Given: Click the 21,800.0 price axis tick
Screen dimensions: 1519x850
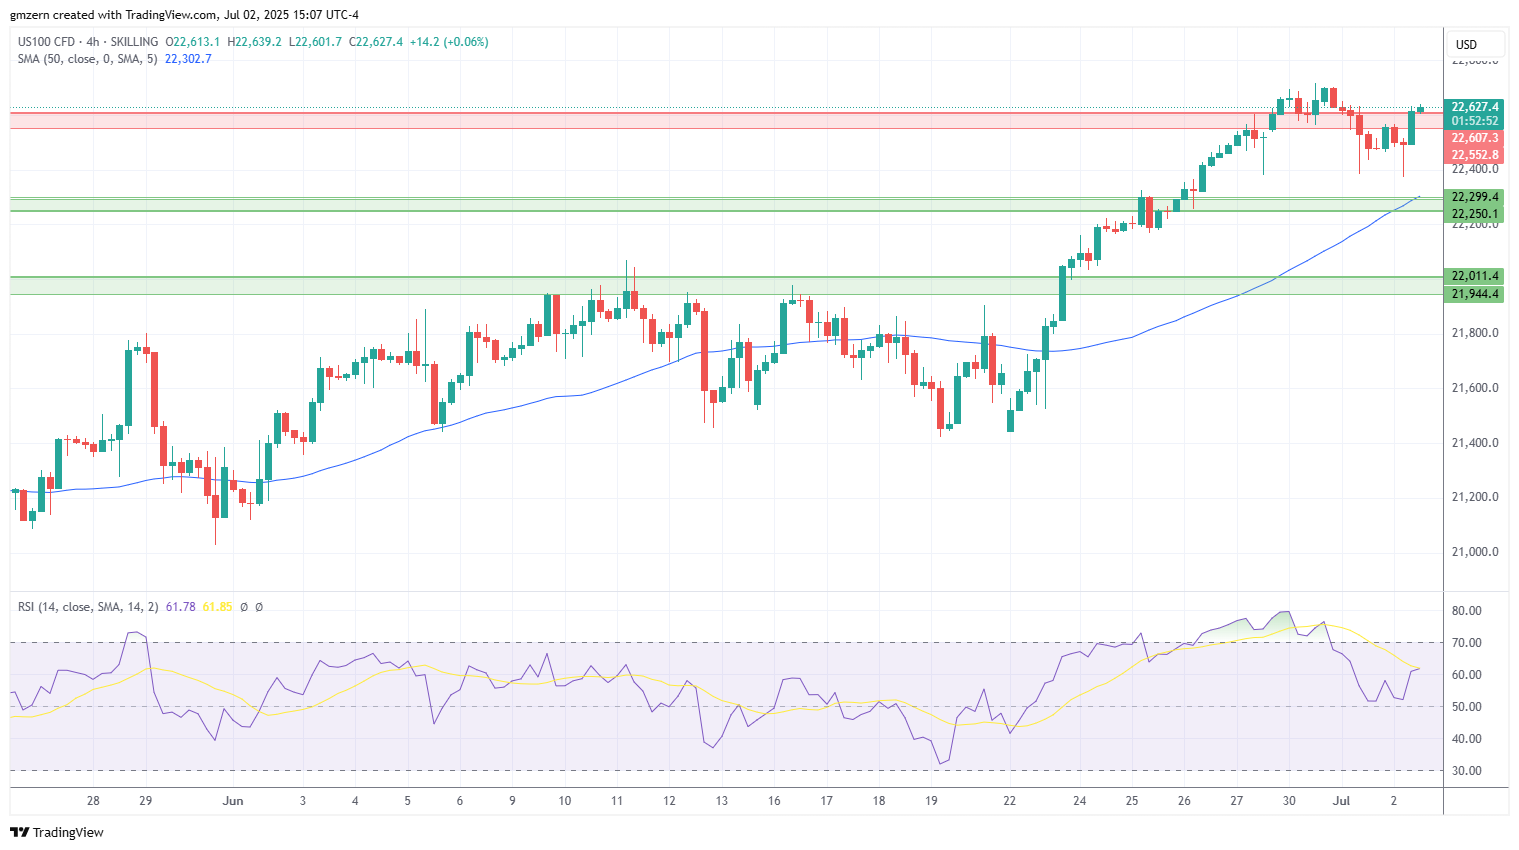Looking at the screenshot, I should point(1475,333).
